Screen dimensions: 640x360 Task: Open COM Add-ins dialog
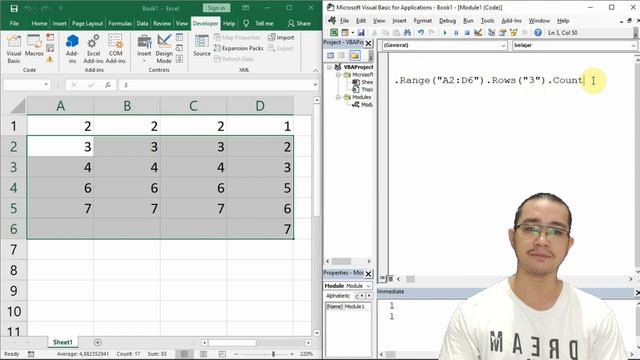[116, 49]
